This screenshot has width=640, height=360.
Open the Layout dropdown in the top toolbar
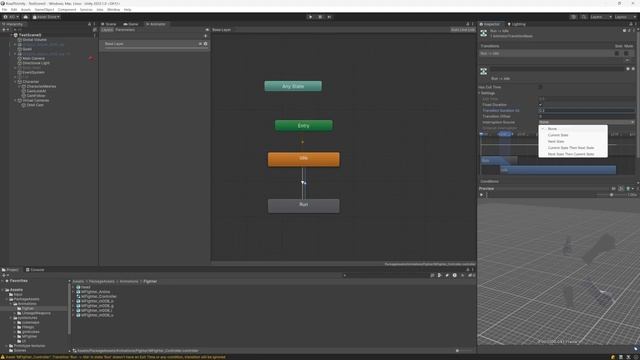point(625,17)
